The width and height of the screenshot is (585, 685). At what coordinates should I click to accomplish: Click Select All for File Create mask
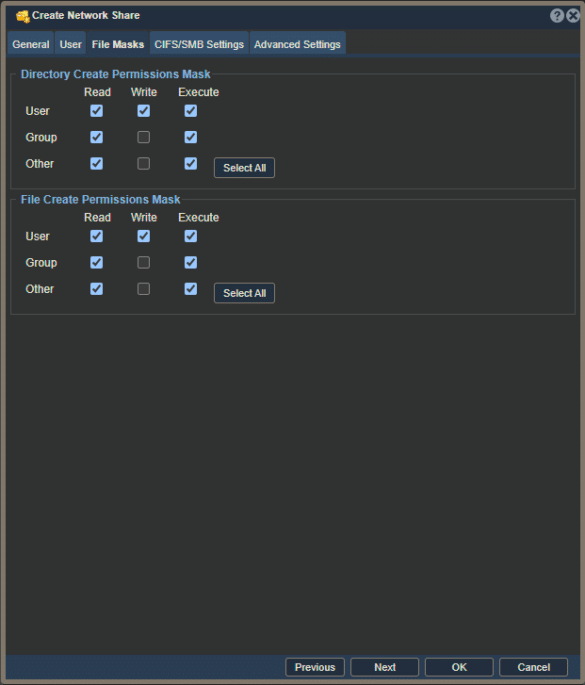pos(244,293)
